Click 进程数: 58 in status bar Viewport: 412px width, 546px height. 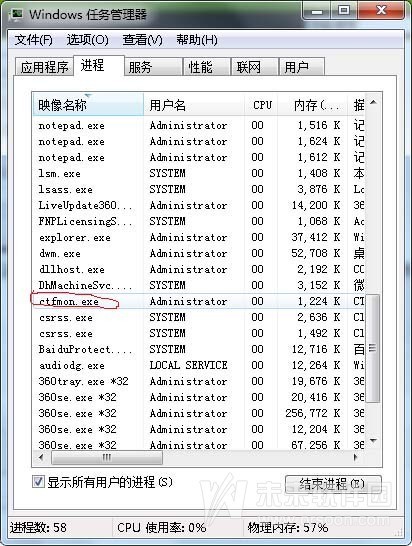pos(38,527)
